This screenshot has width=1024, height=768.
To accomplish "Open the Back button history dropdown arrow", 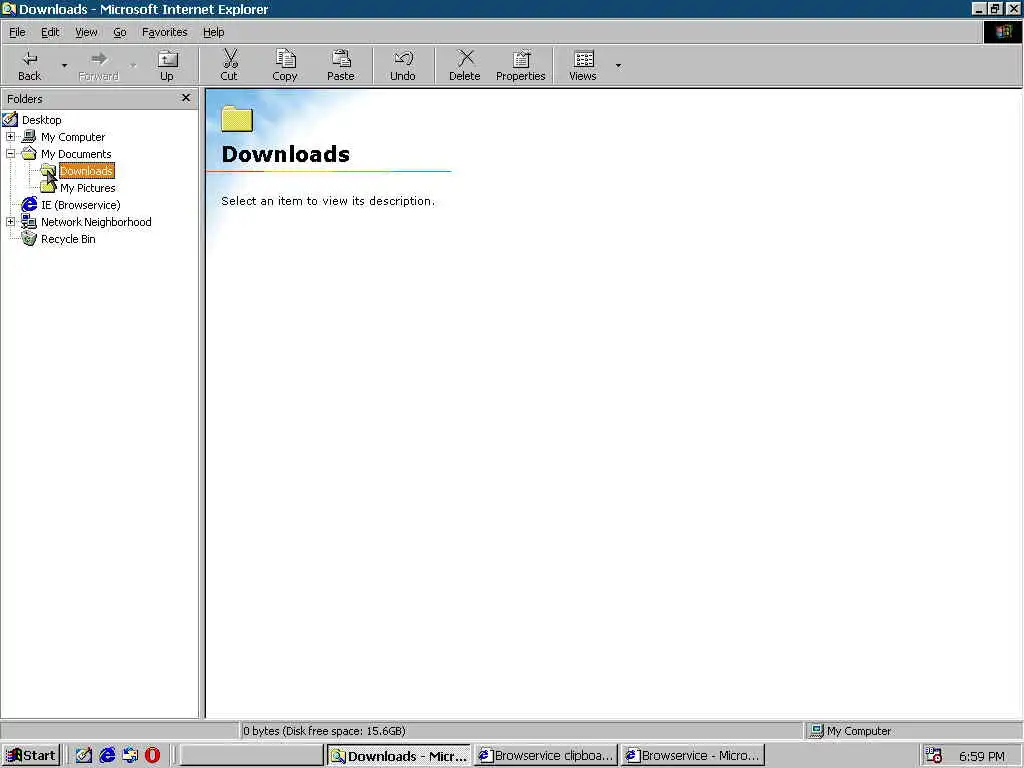I will (64, 65).
